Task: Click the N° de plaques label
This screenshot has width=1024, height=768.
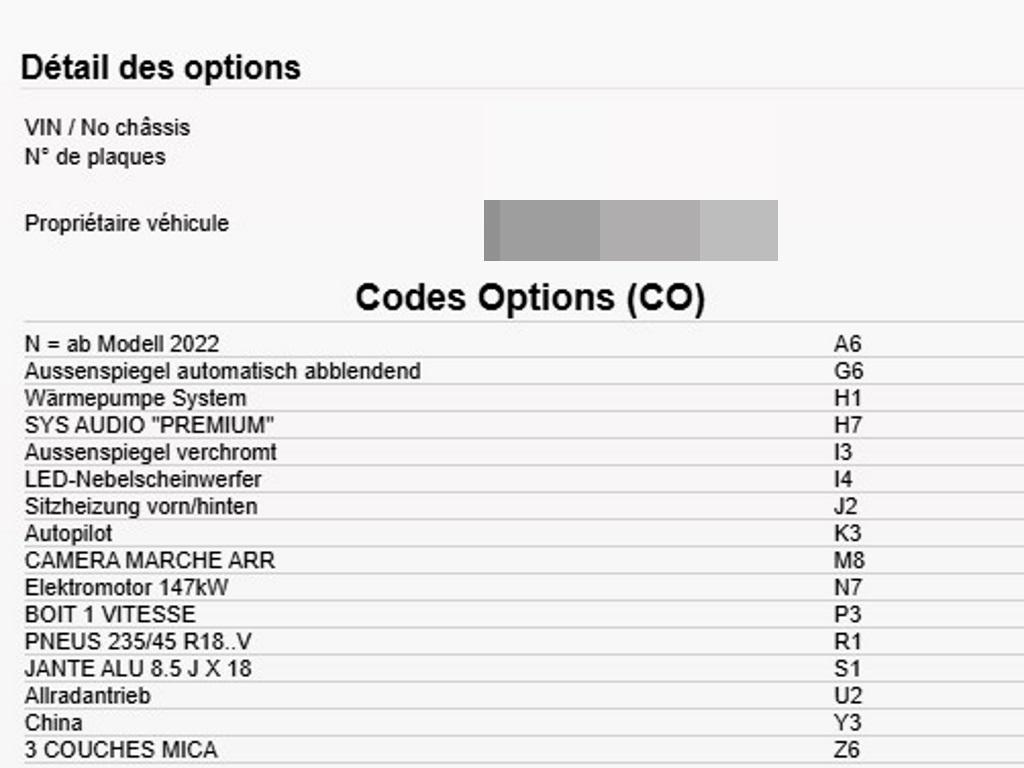Action: (x=95, y=157)
